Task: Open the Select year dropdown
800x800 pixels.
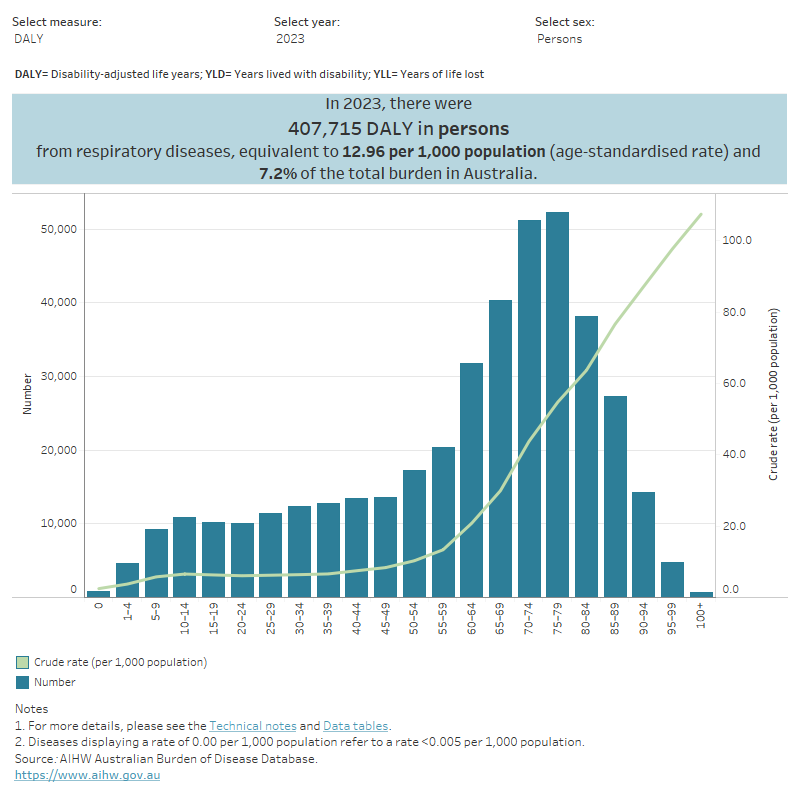Action: 290,38
